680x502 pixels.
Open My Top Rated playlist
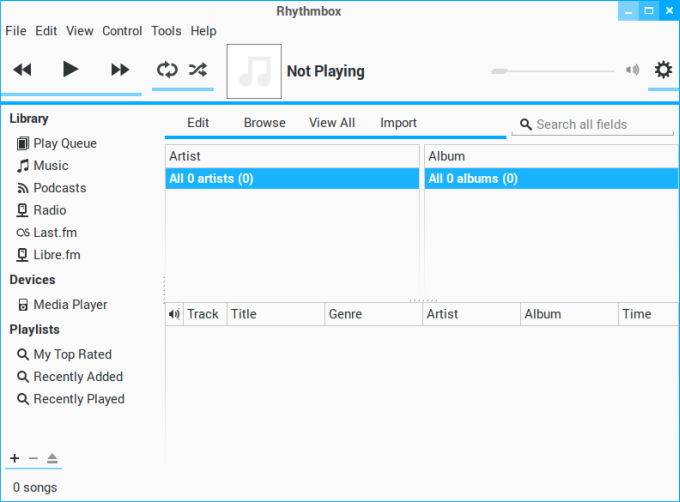[x=64, y=355]
